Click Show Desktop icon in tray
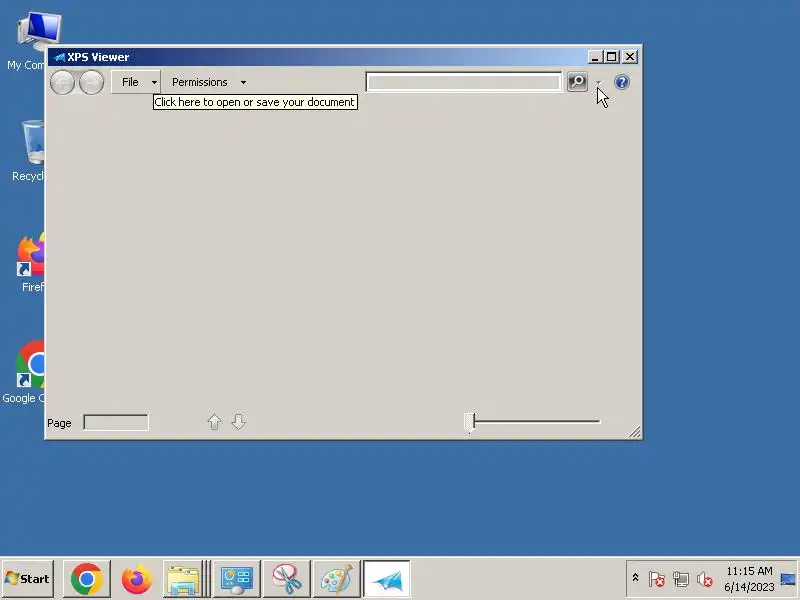800x600 pixels. click(788, 579)
